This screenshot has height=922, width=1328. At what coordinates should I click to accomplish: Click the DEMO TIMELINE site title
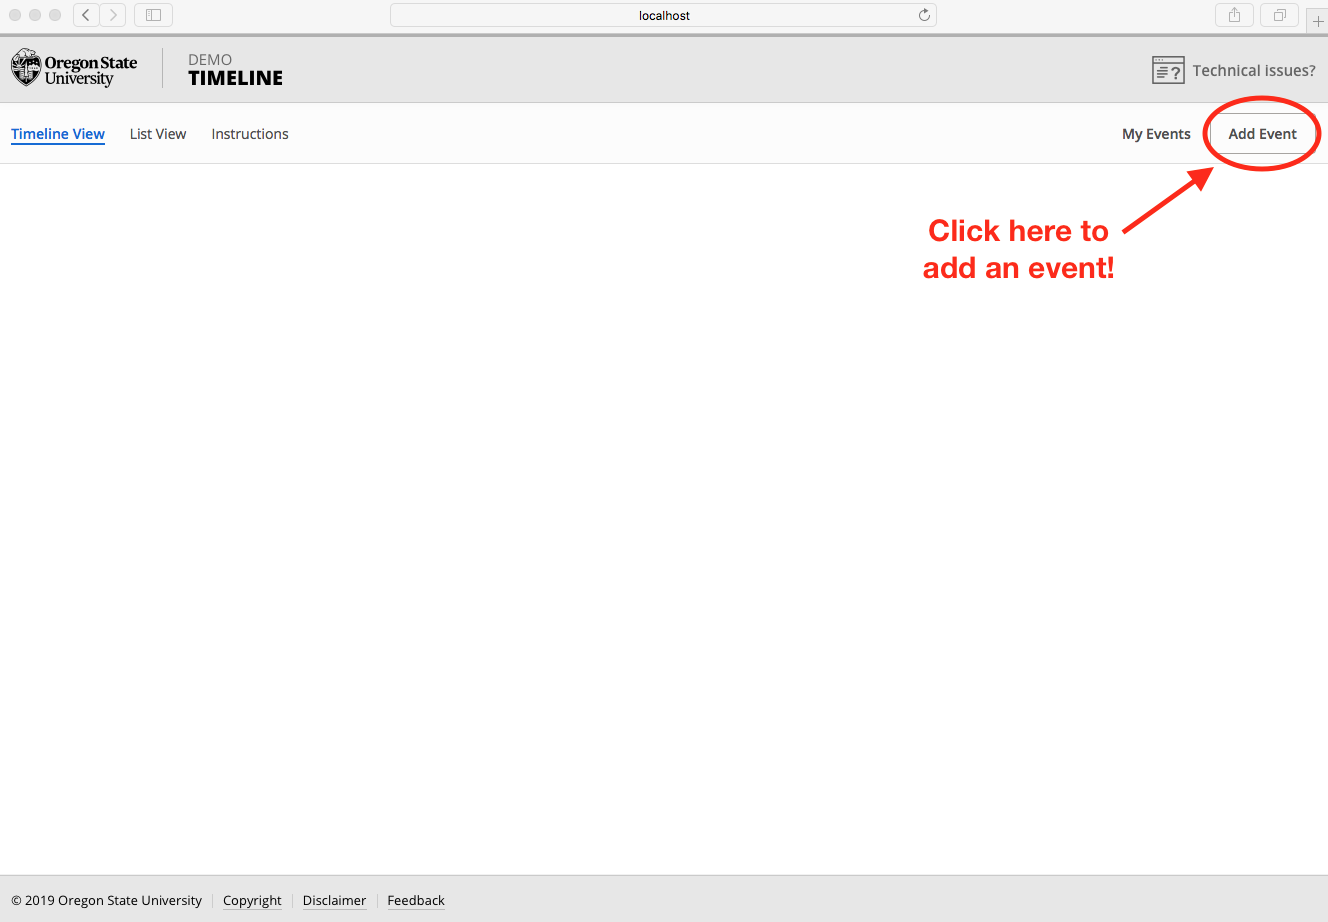[x=235, y=70]
